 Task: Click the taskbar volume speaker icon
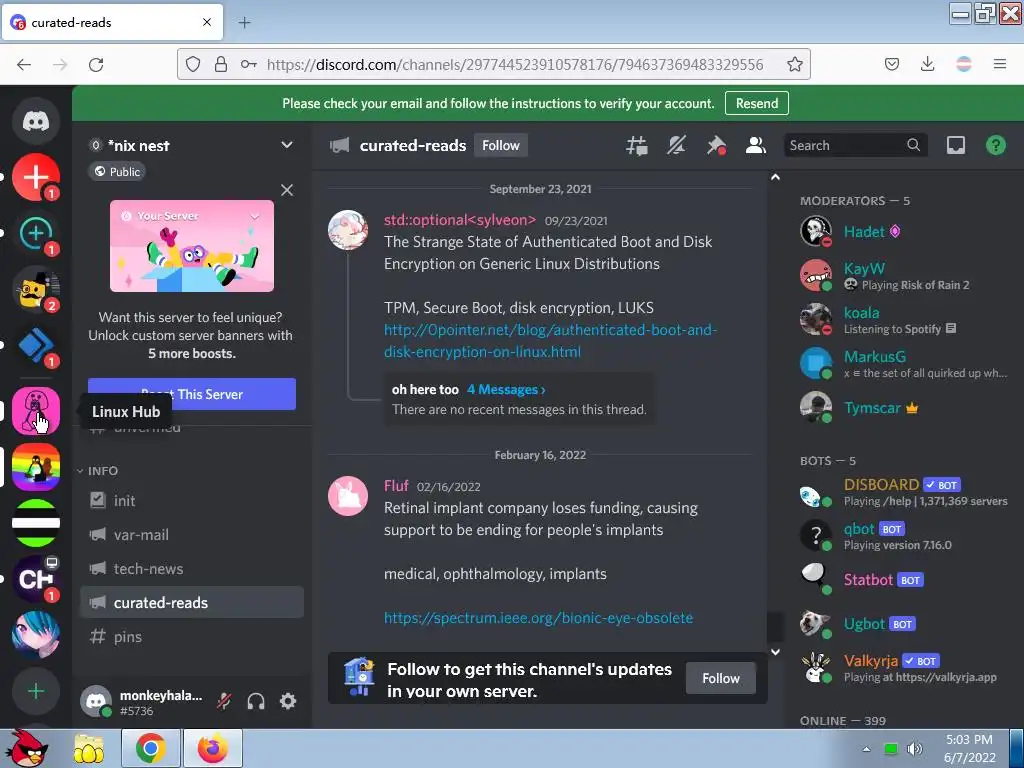(x=915, y=749)
